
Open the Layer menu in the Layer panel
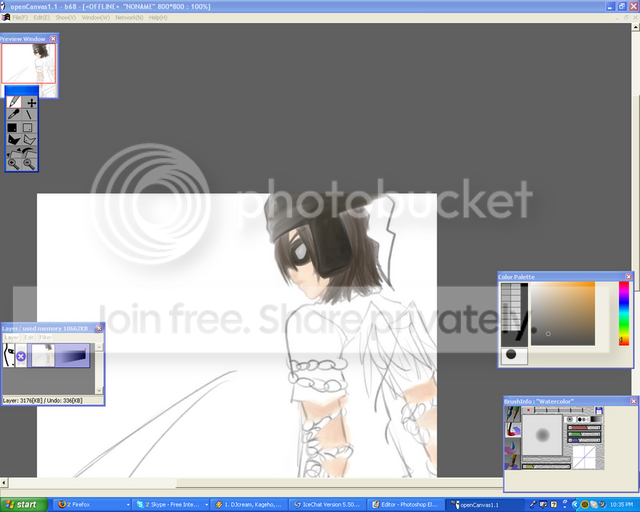click(x=11, y=338)
